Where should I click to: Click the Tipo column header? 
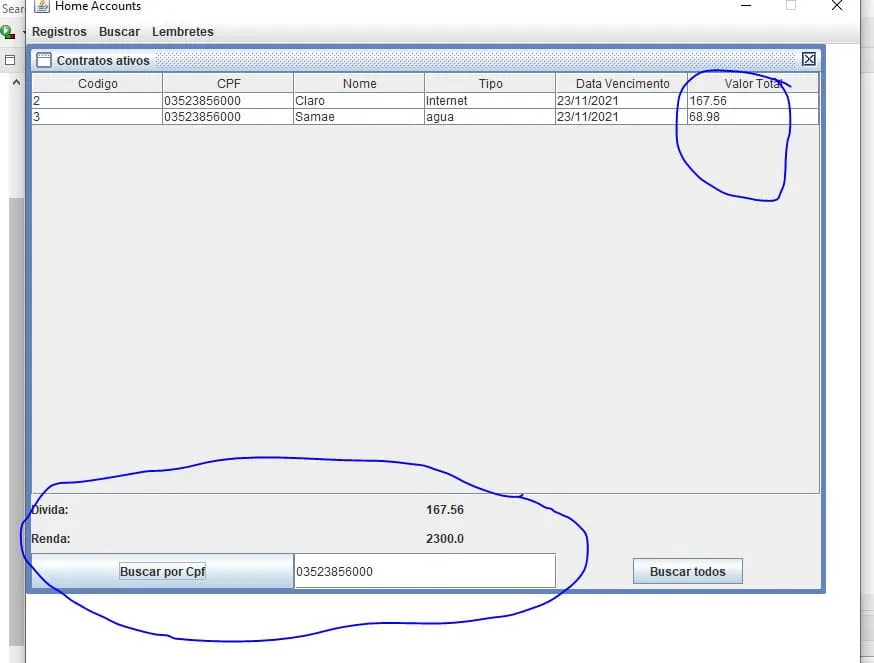pyautogui.click(x=490, y=84)
